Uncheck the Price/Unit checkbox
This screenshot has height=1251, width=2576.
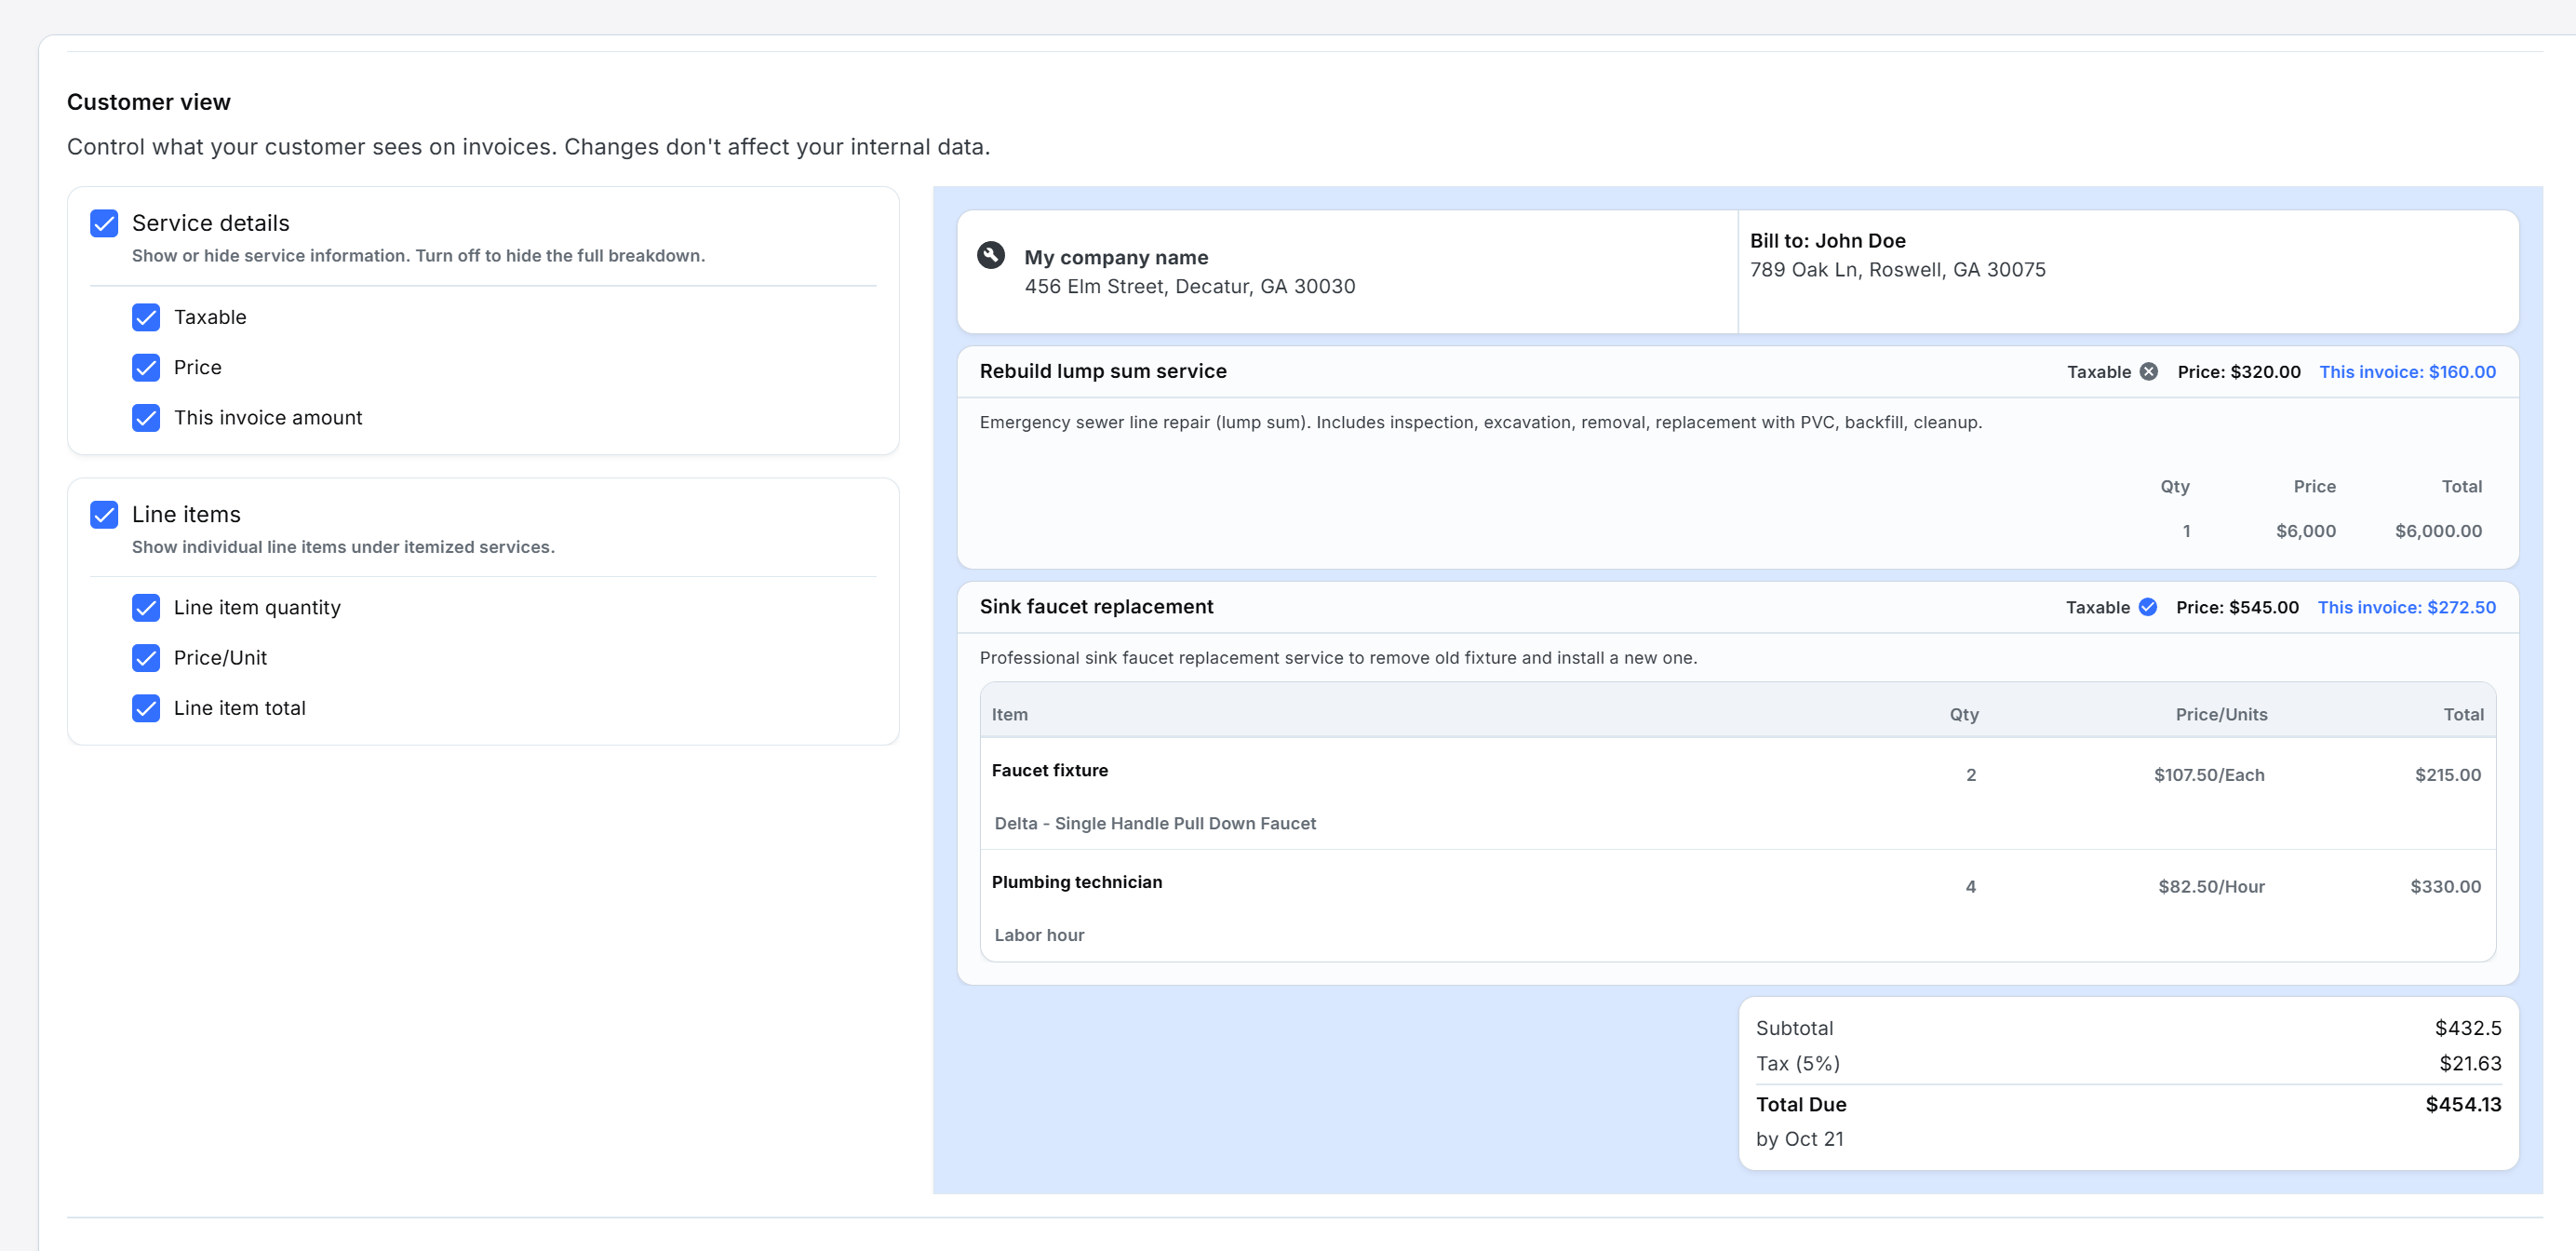coord(146,657)
